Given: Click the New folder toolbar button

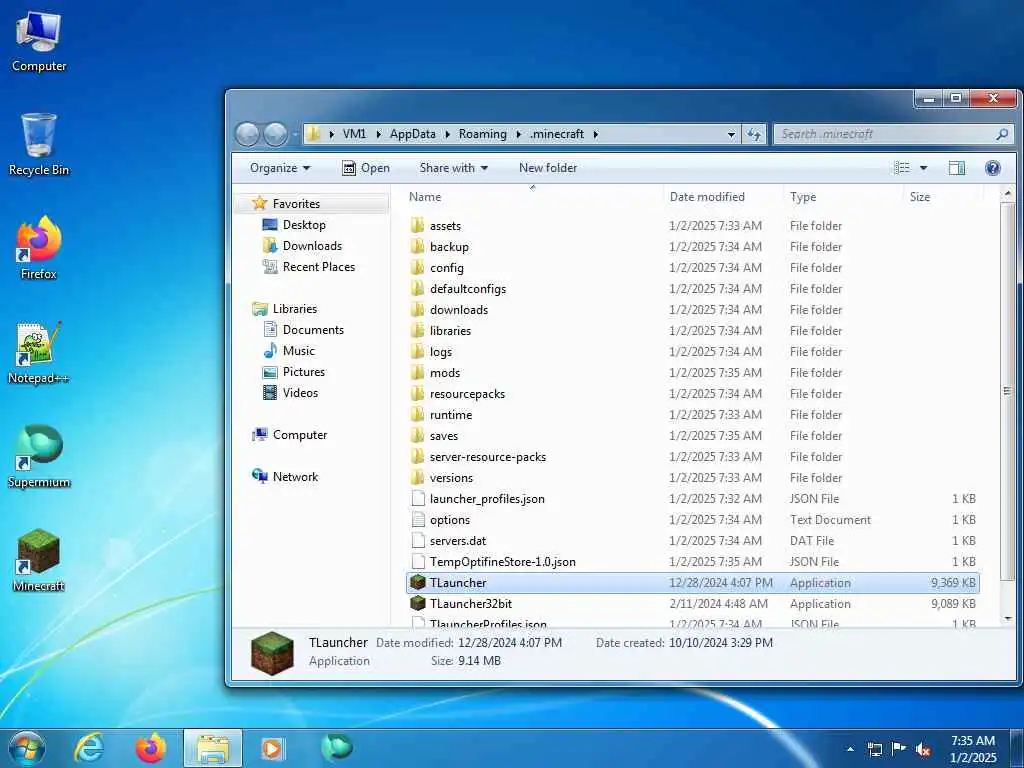Looking at the screenshot, I should (x=548, y=168).
